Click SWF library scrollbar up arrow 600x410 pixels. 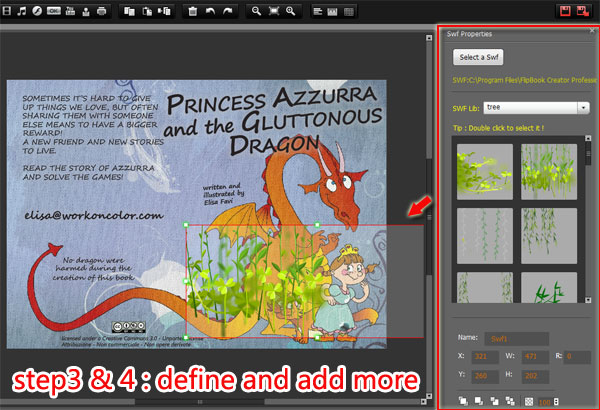click(x=588, y=139)
